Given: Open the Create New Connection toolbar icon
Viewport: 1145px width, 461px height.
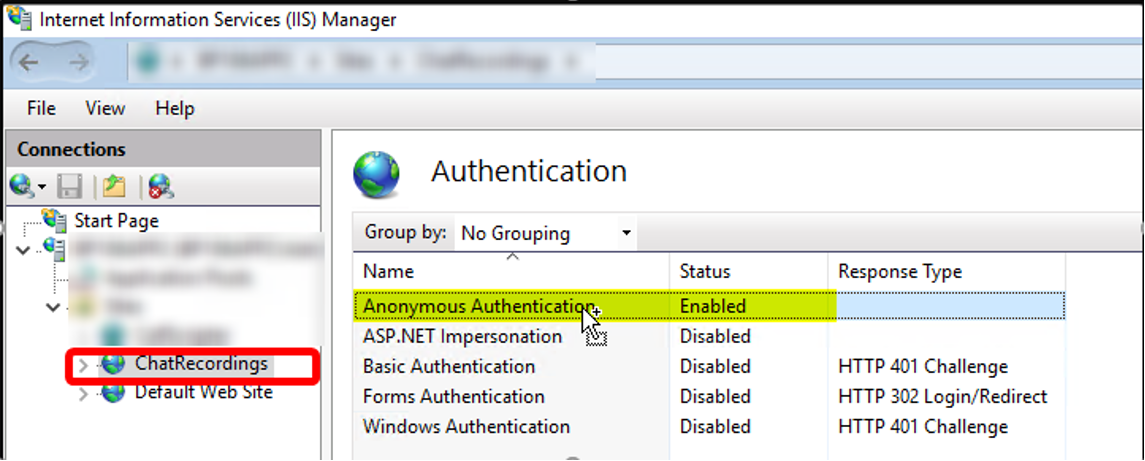Looking at the screenshot, I should [21, 187].
